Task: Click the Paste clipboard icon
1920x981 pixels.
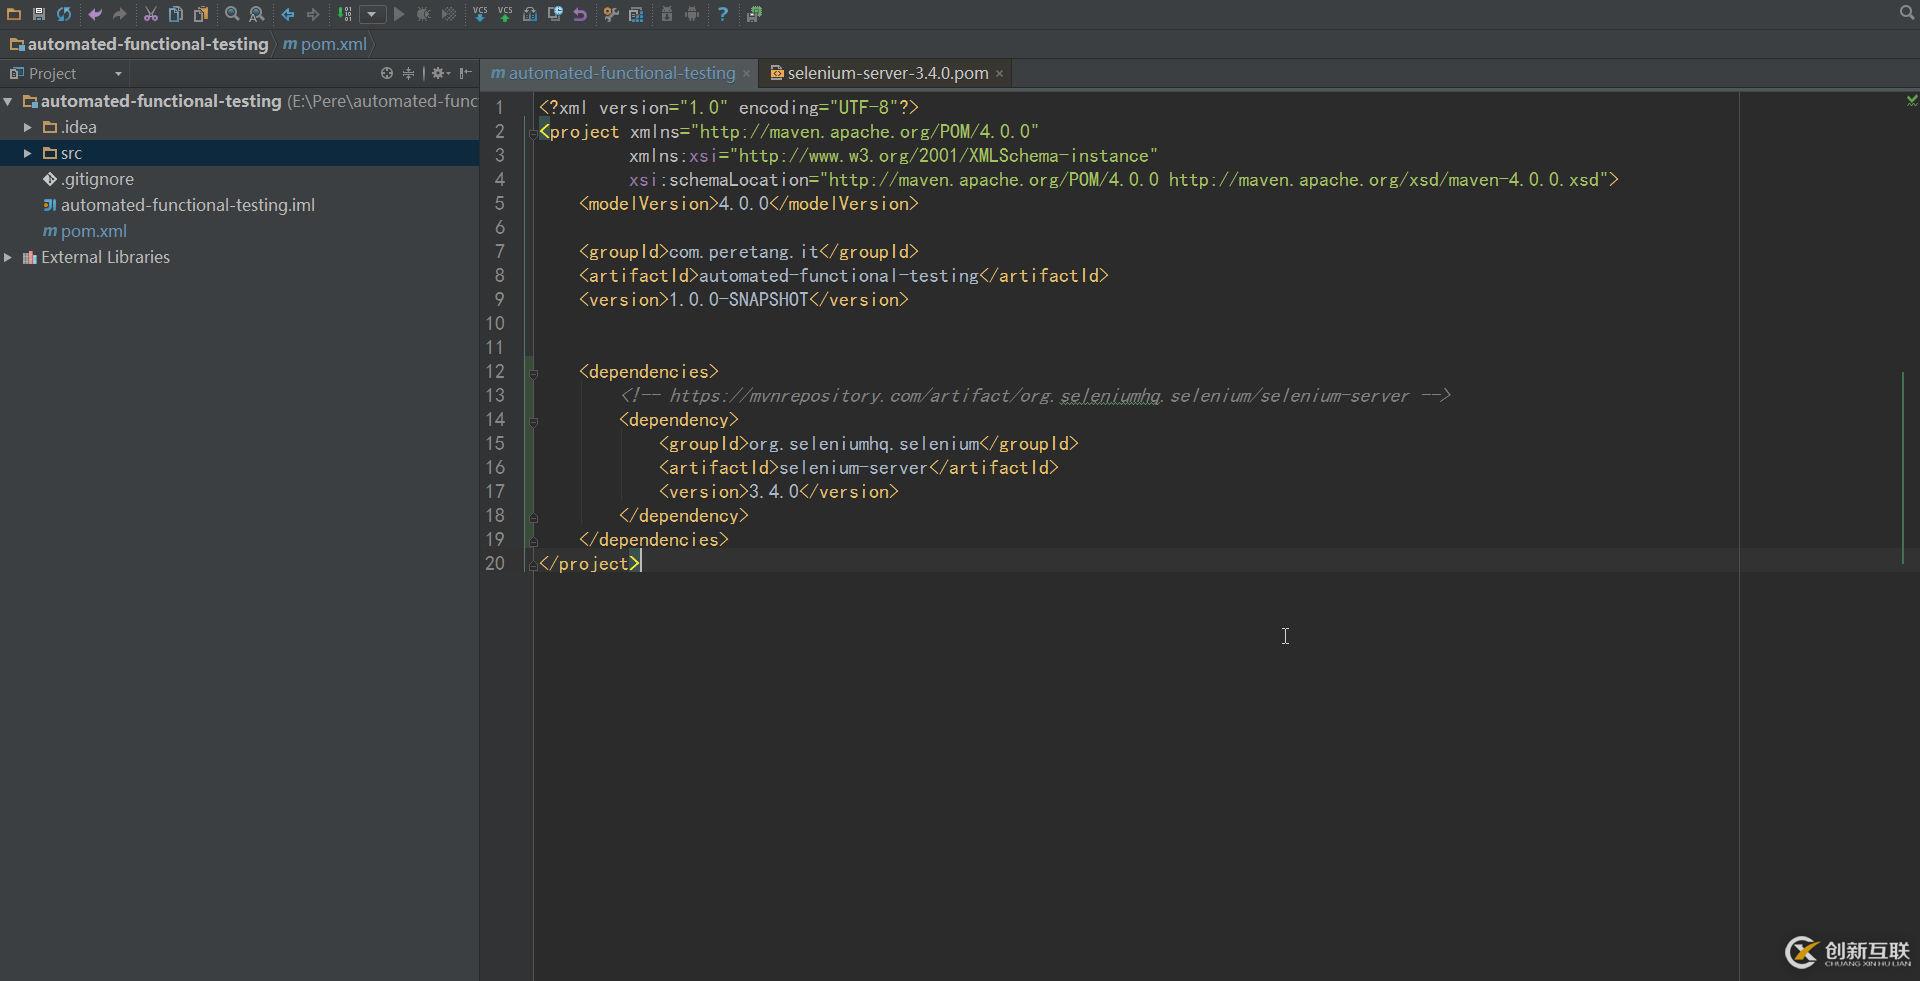Action: click(201, 14)
